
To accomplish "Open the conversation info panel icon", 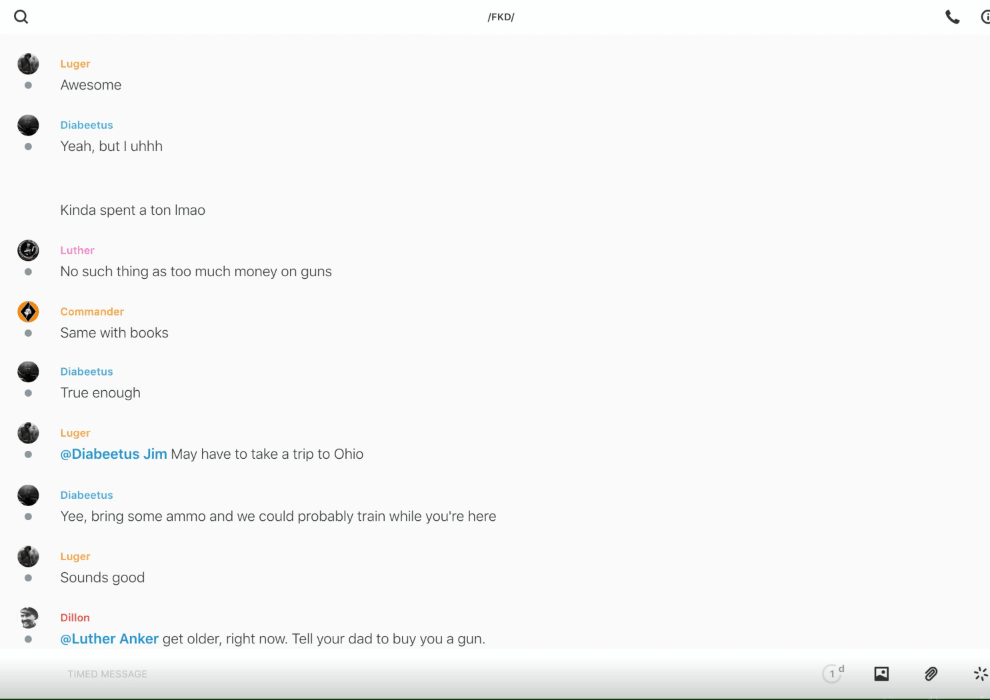I will pos(985,17).
